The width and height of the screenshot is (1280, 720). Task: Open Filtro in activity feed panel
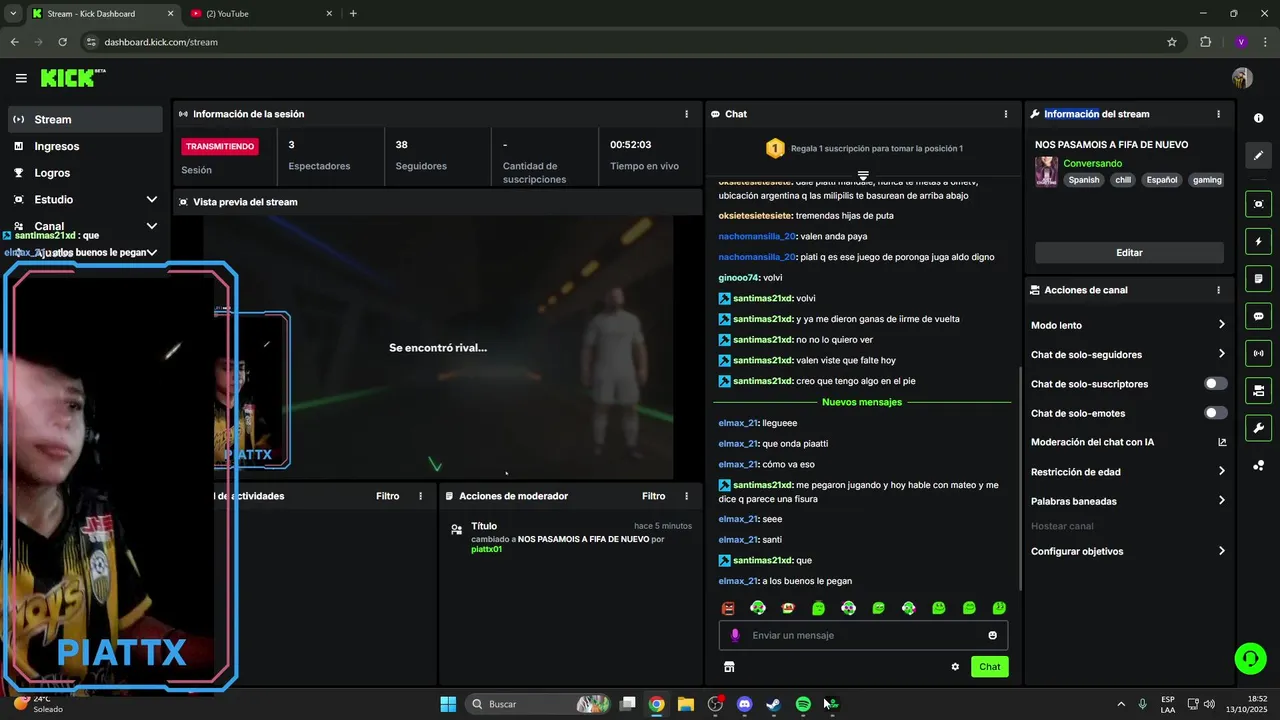387,496
